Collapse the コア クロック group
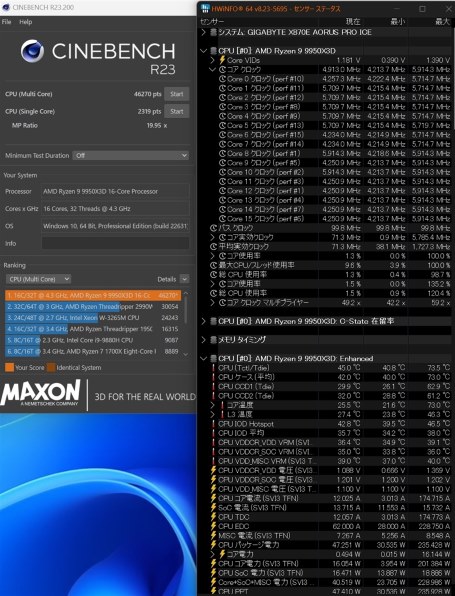The width and height of the screenshot is (455, 596). (x=212, y=70)
